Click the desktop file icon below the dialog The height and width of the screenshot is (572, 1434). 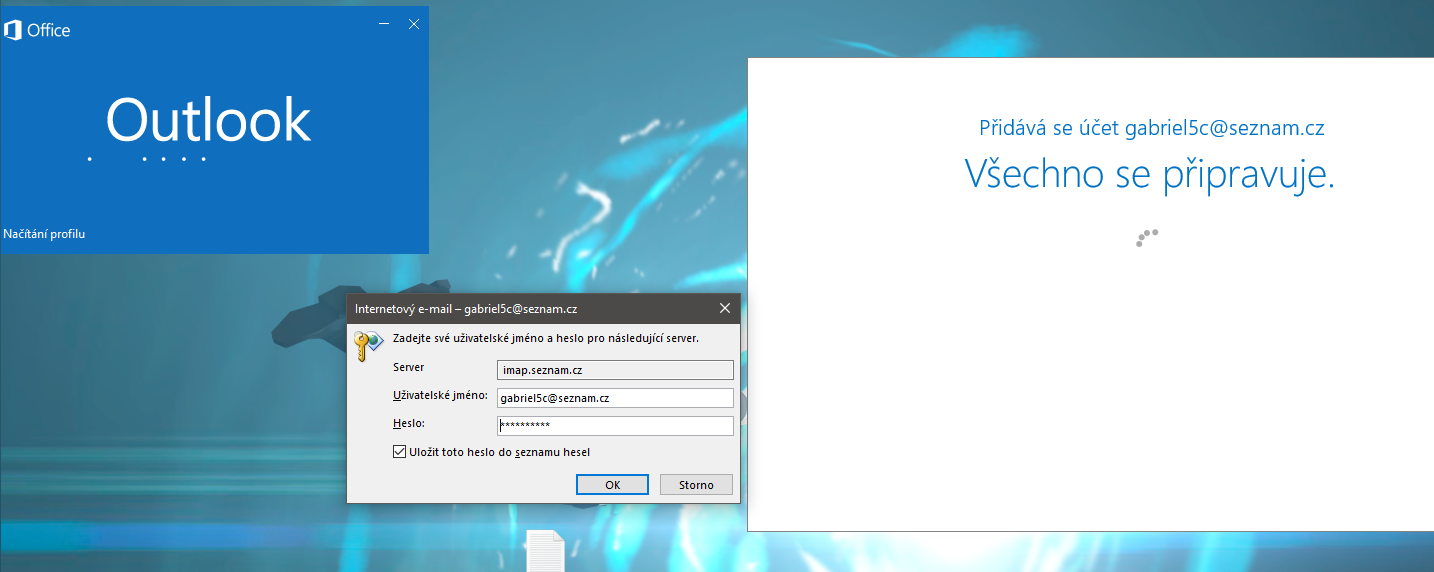click(546, 551)
